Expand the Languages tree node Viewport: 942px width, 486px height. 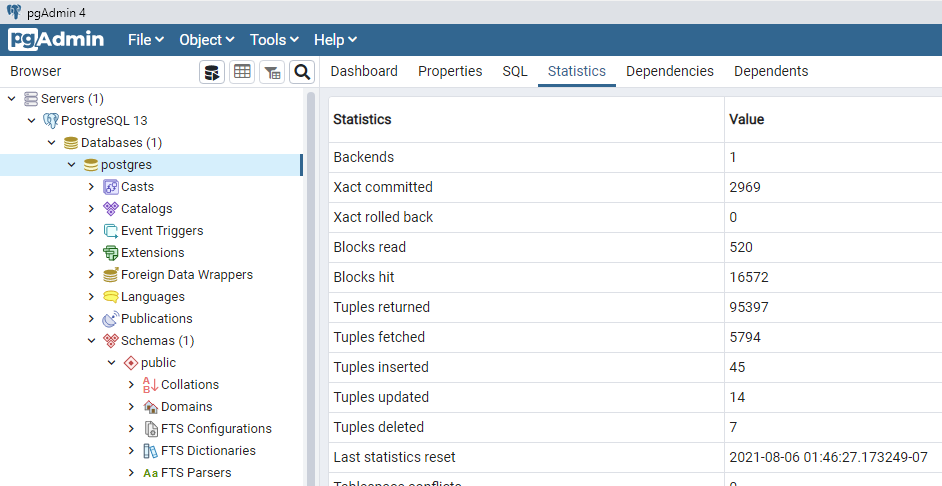click(91, 297)
